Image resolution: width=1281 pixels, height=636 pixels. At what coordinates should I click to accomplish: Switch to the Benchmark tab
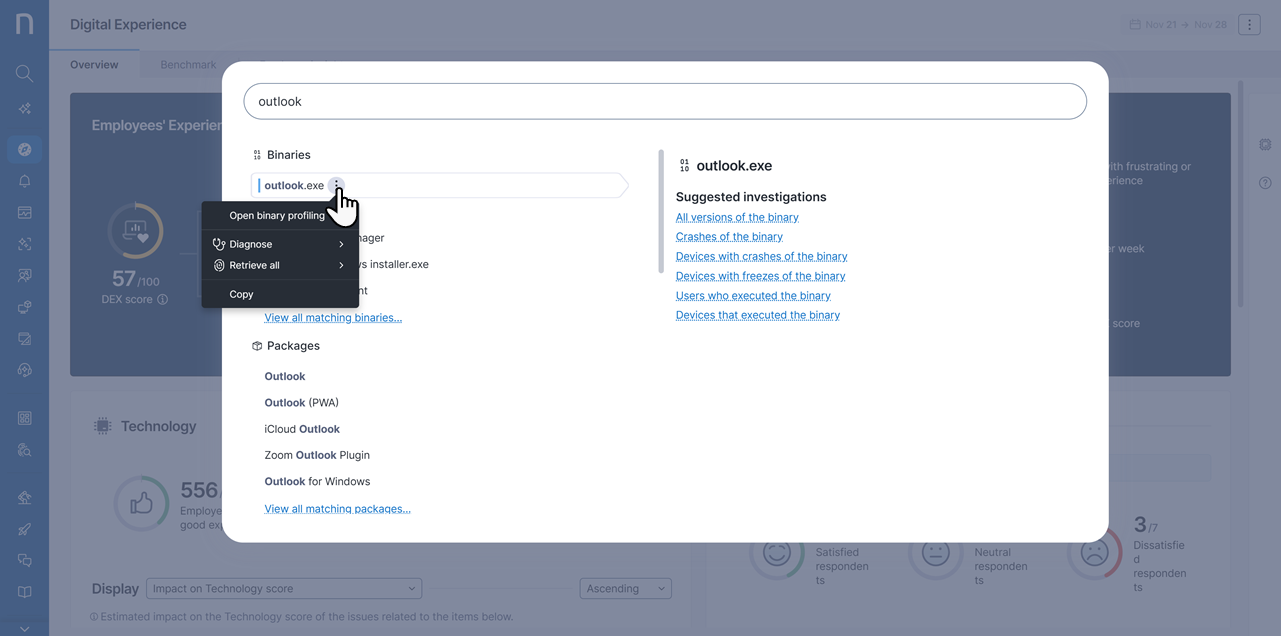tap(188, 65)
